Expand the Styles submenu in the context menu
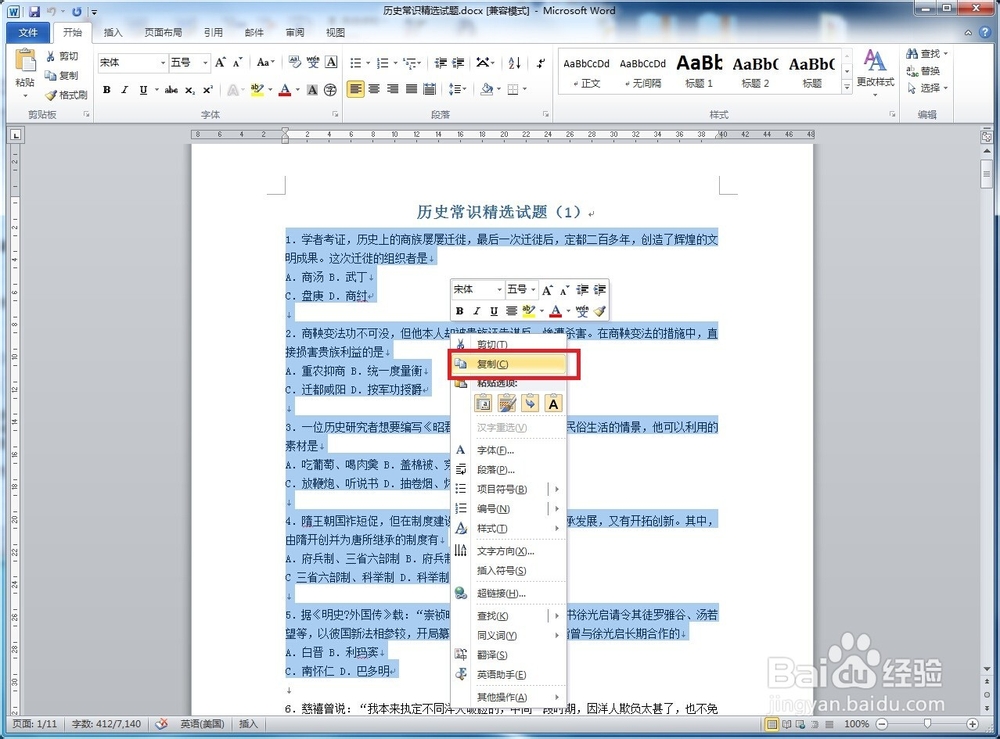Screen dimensions: 1000x739 557,528
